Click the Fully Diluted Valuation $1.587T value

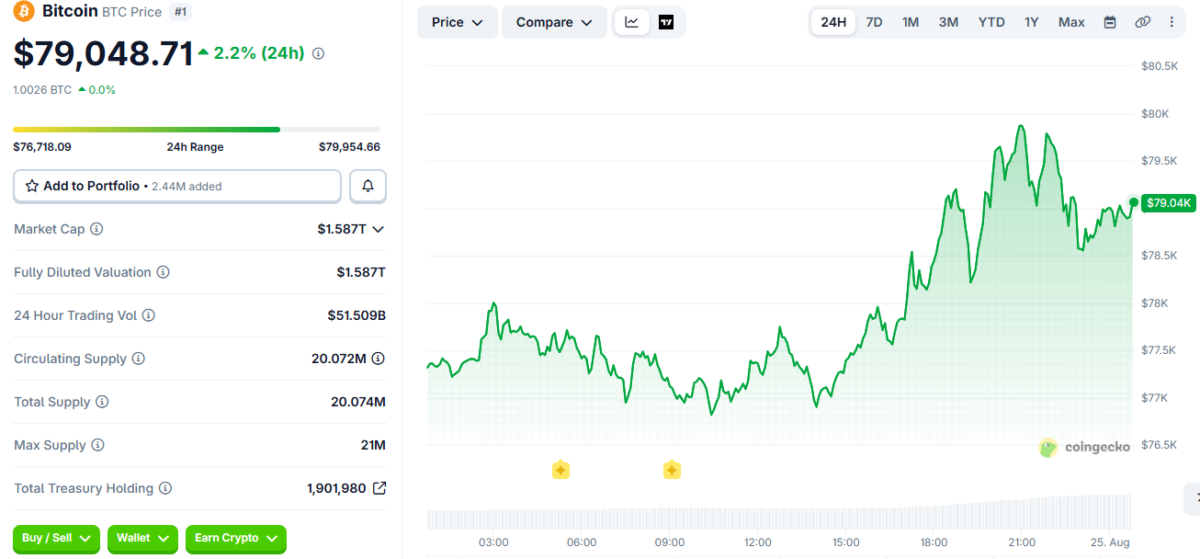(361, 272)
